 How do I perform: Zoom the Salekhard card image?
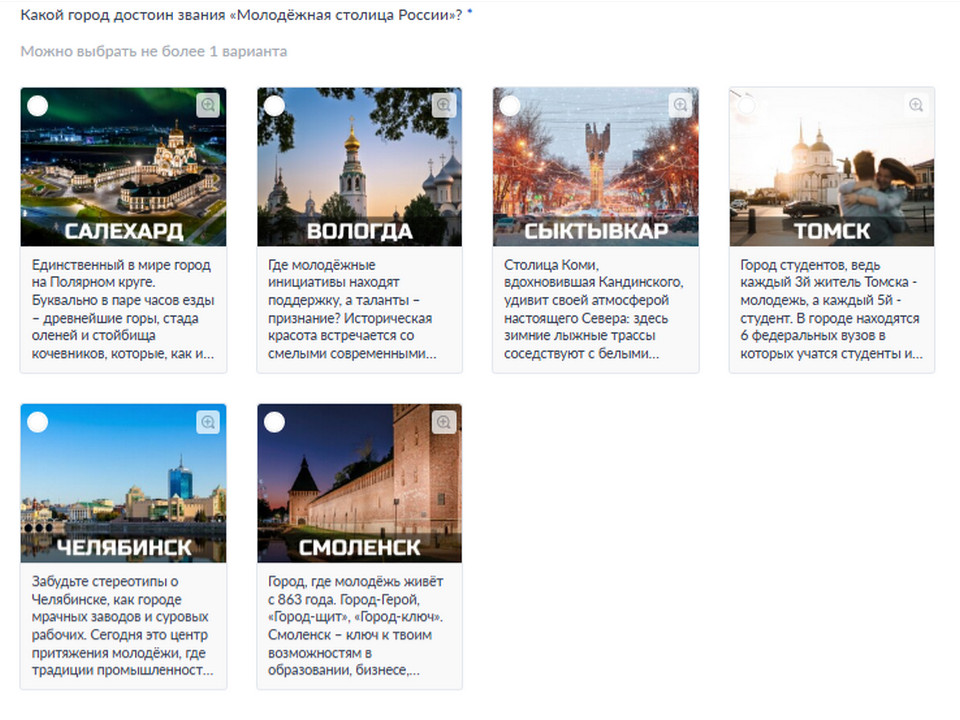point(208,105)
